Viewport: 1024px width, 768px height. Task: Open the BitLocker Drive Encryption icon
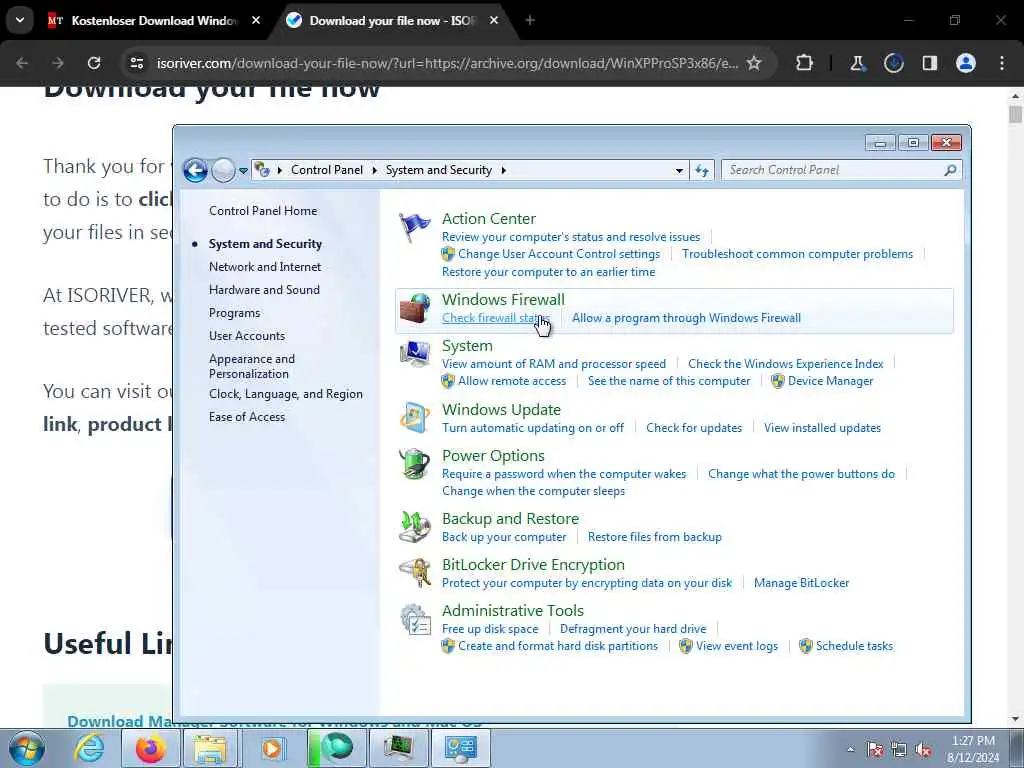coord(415,573)
